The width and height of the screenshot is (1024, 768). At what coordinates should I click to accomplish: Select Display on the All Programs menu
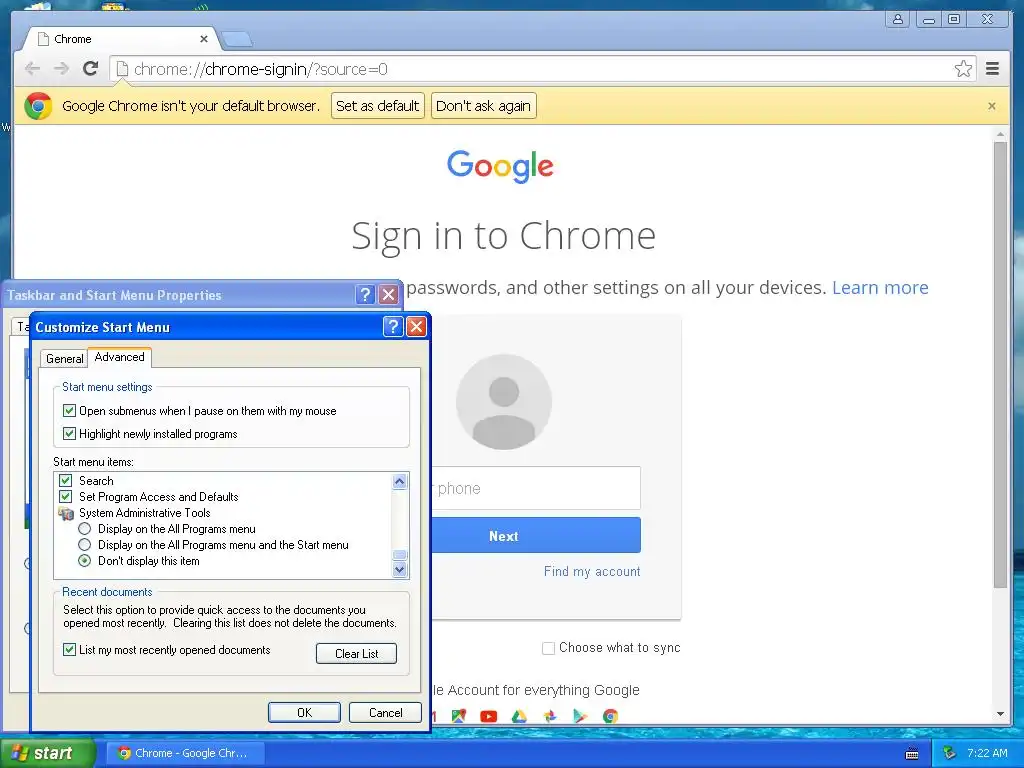(84, 529)
